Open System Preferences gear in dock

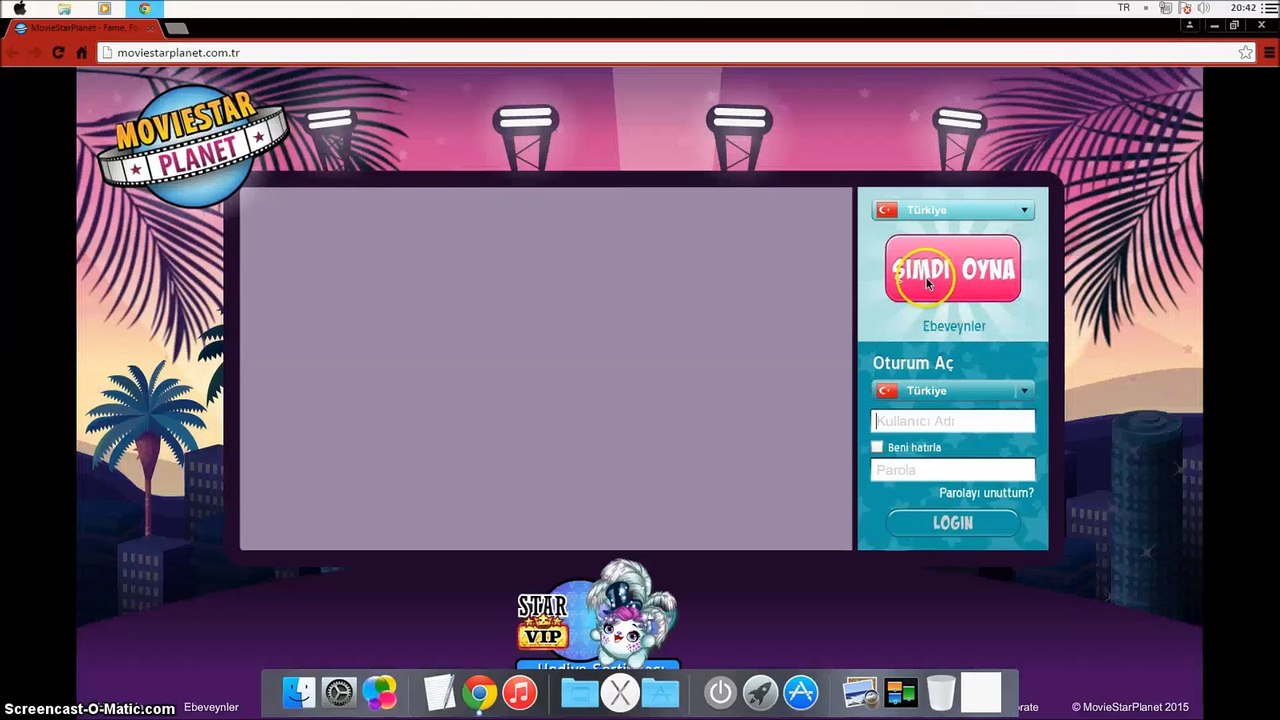point(339,692)
